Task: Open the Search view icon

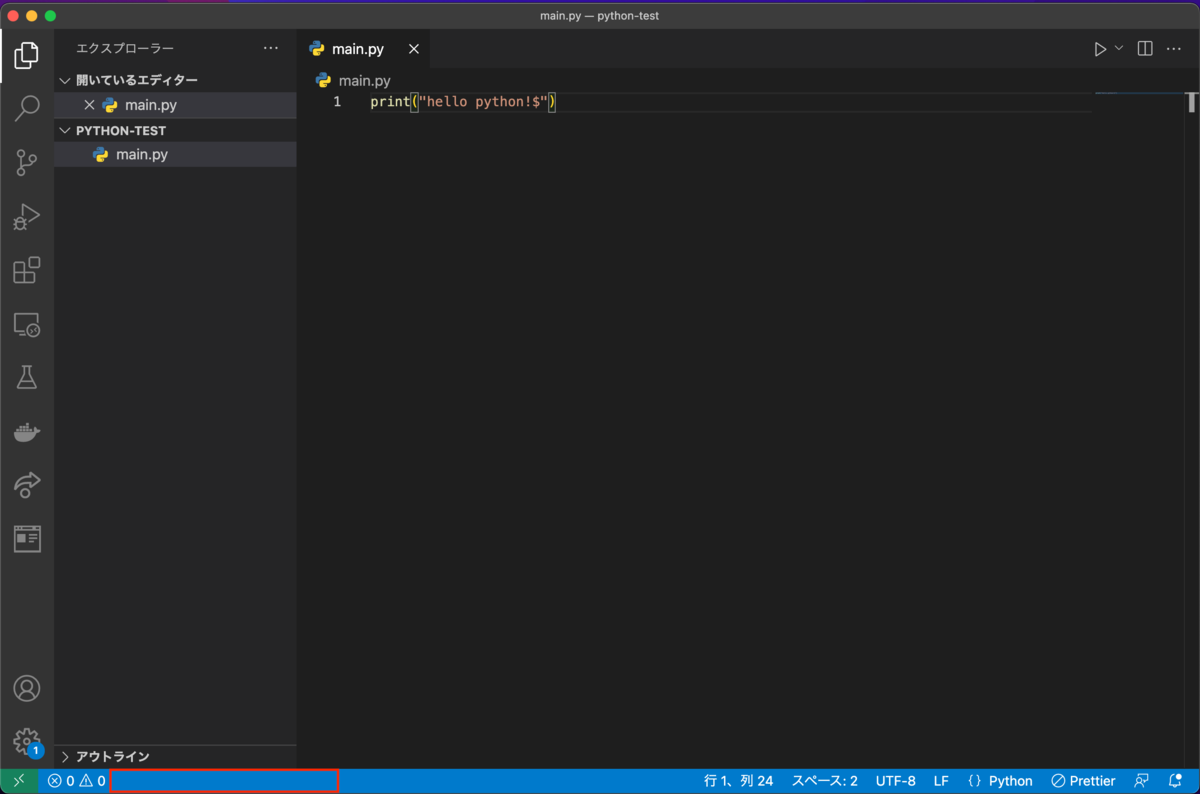Action: pyautogui.click(x=27, y=108)
